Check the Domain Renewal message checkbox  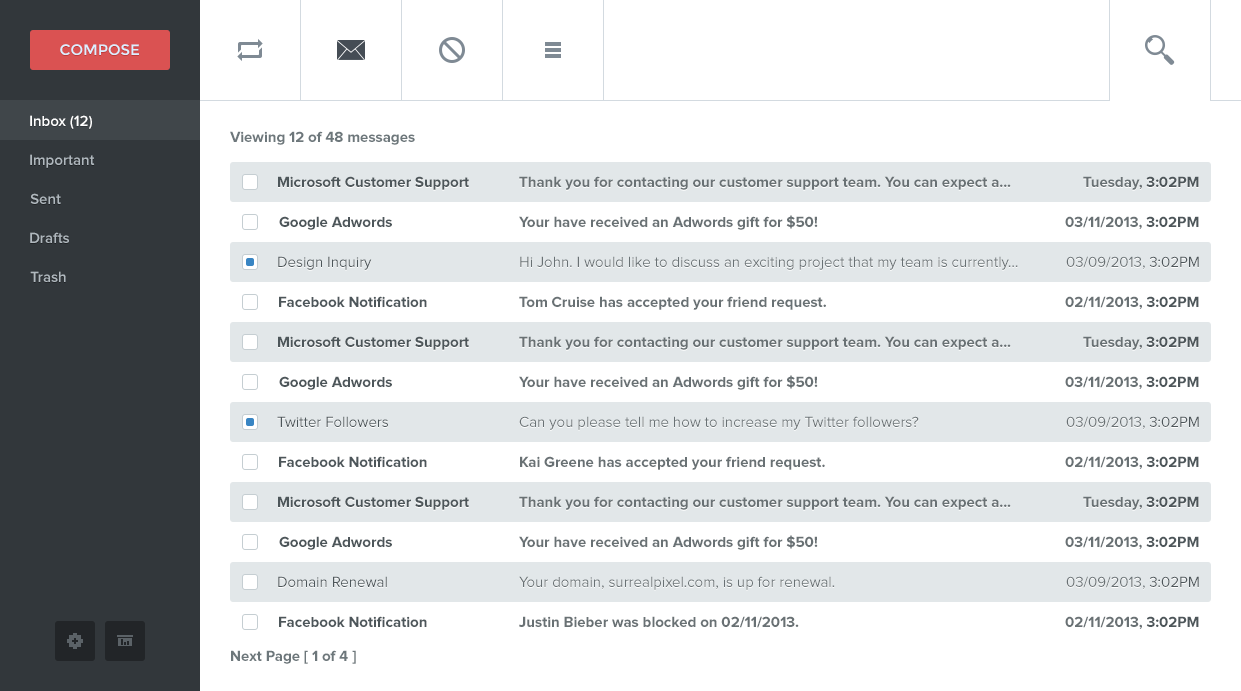coord(250,582)
